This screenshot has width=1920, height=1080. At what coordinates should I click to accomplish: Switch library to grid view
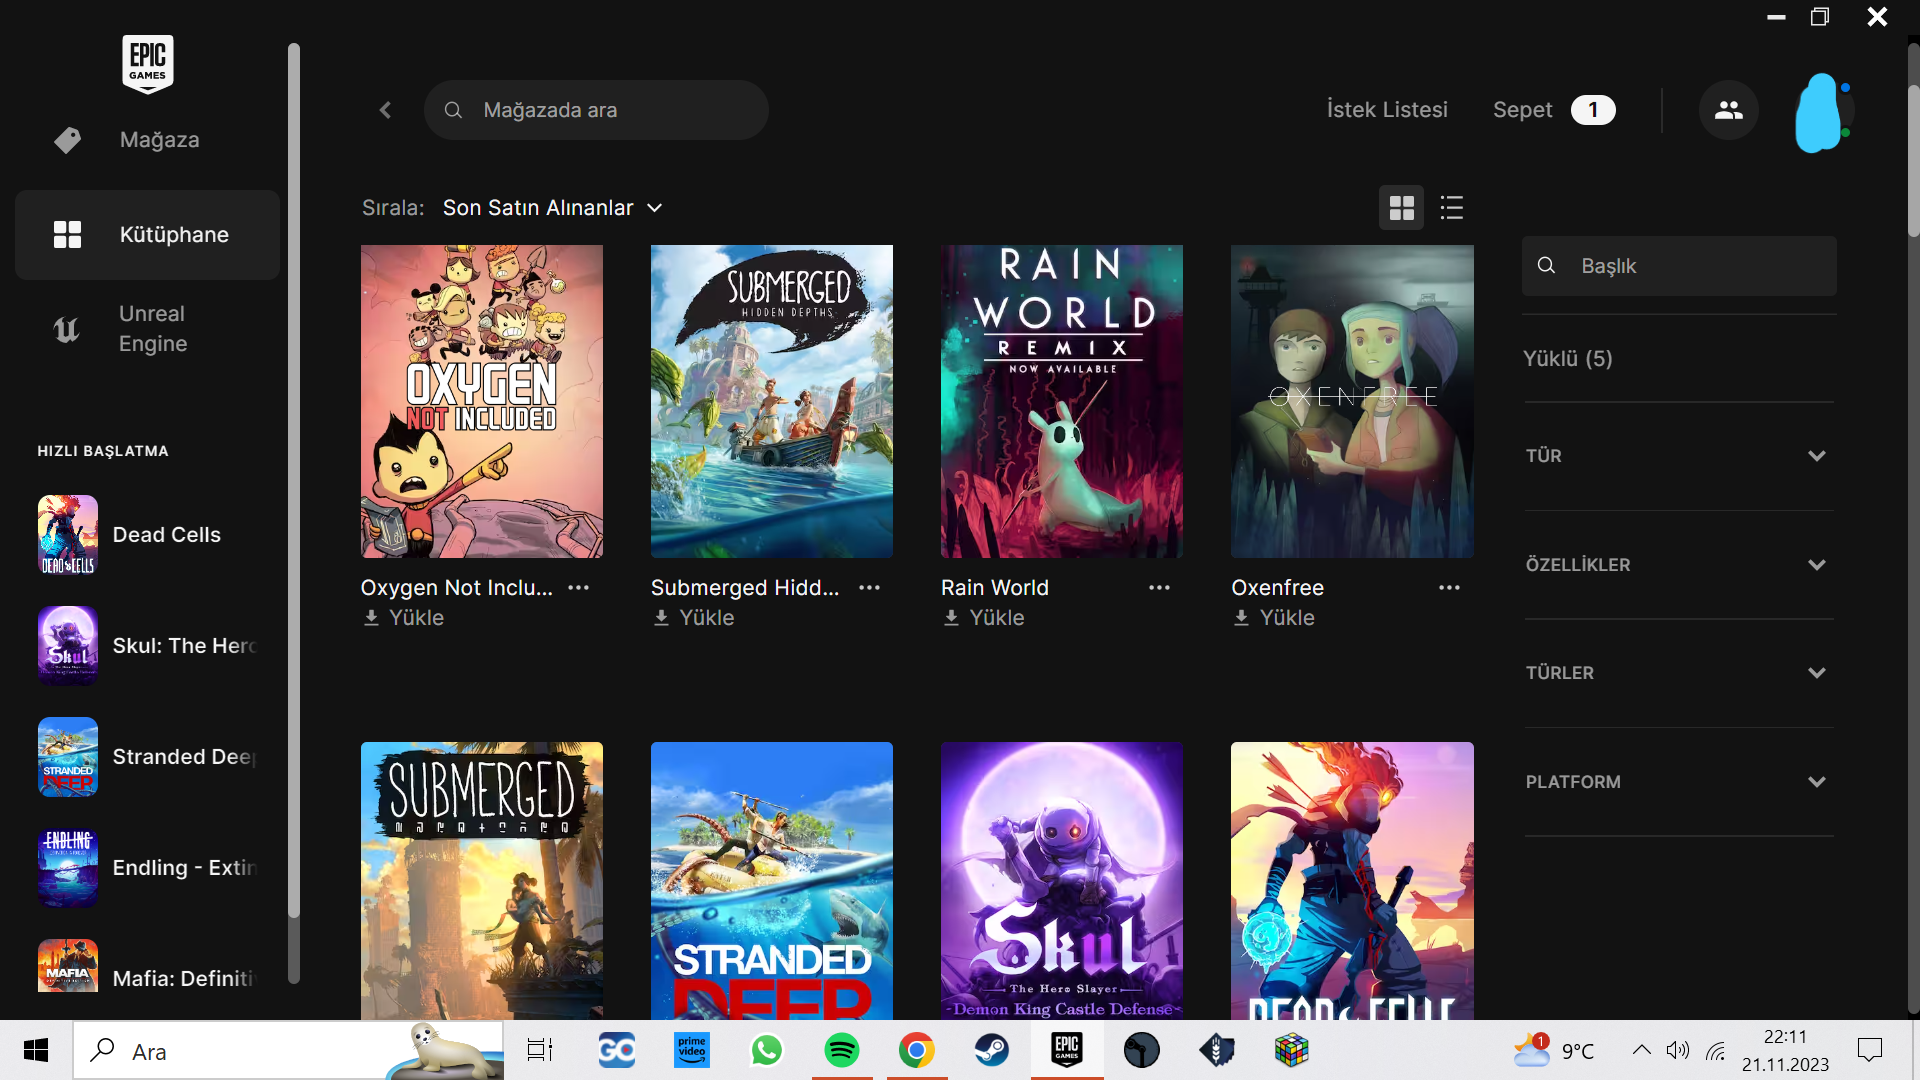1401,208
